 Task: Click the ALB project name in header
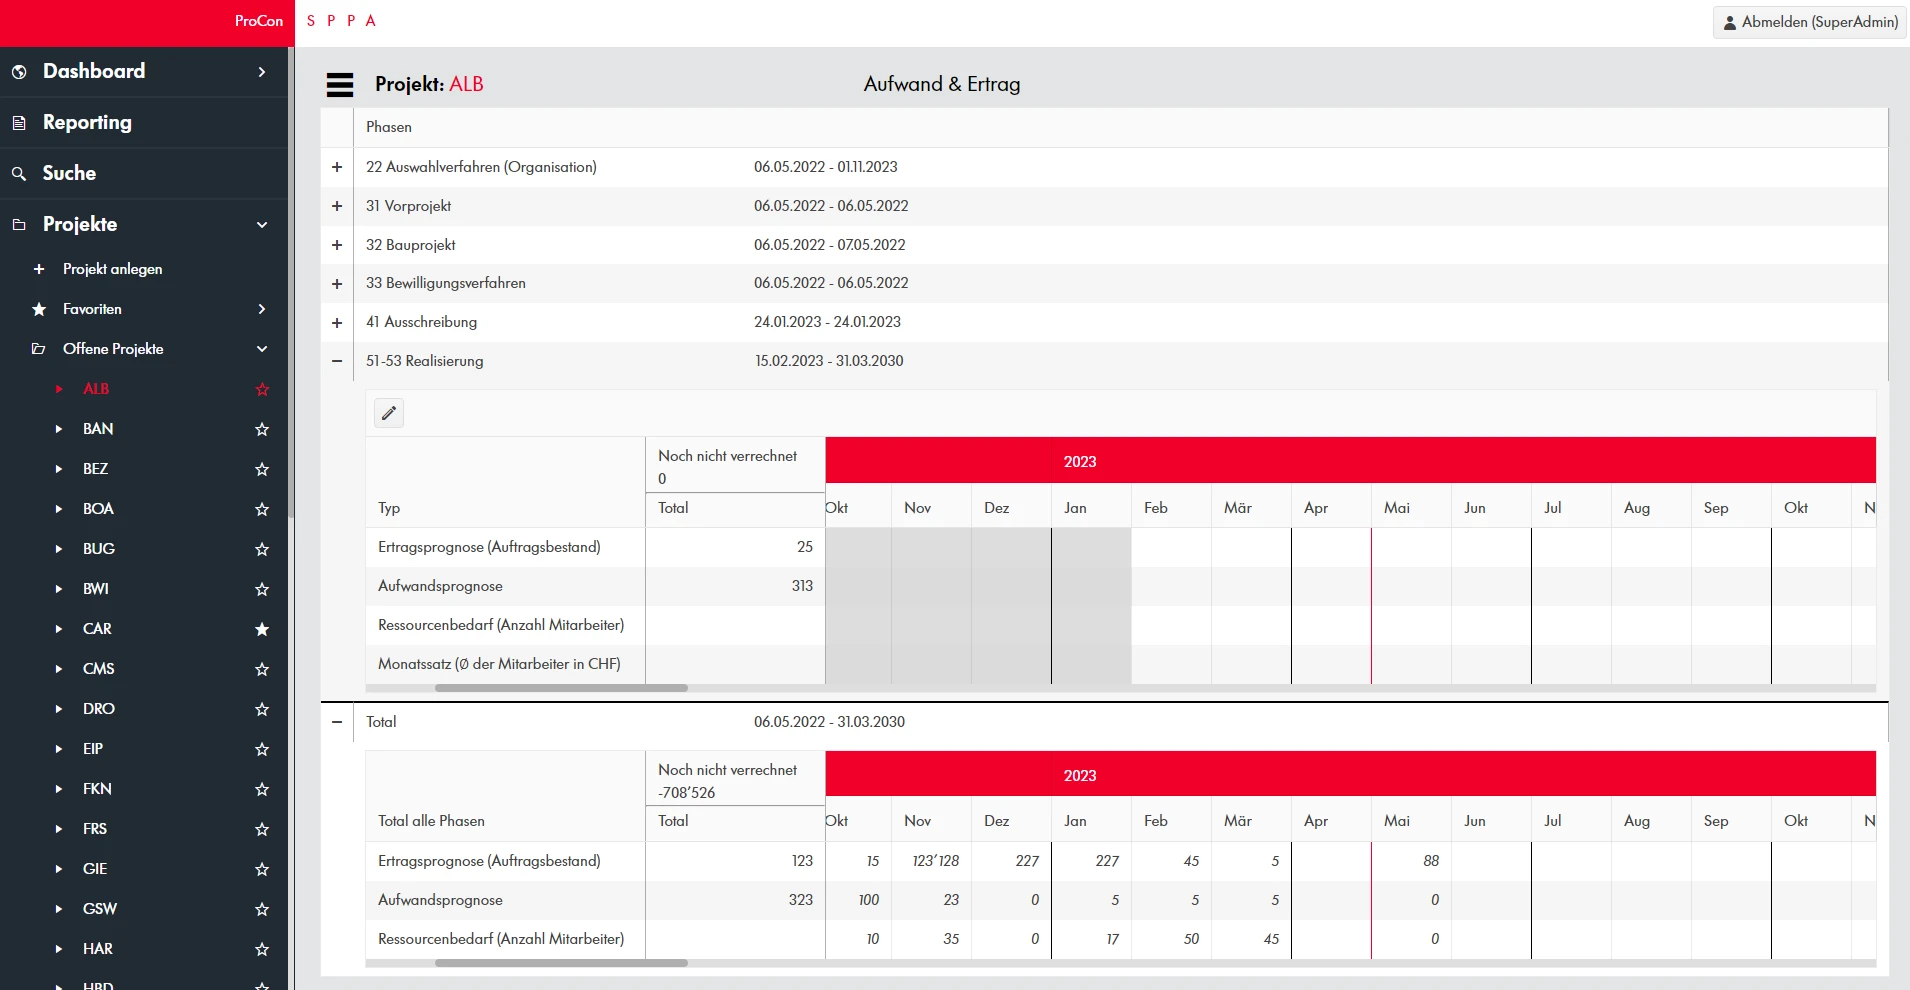466,85
